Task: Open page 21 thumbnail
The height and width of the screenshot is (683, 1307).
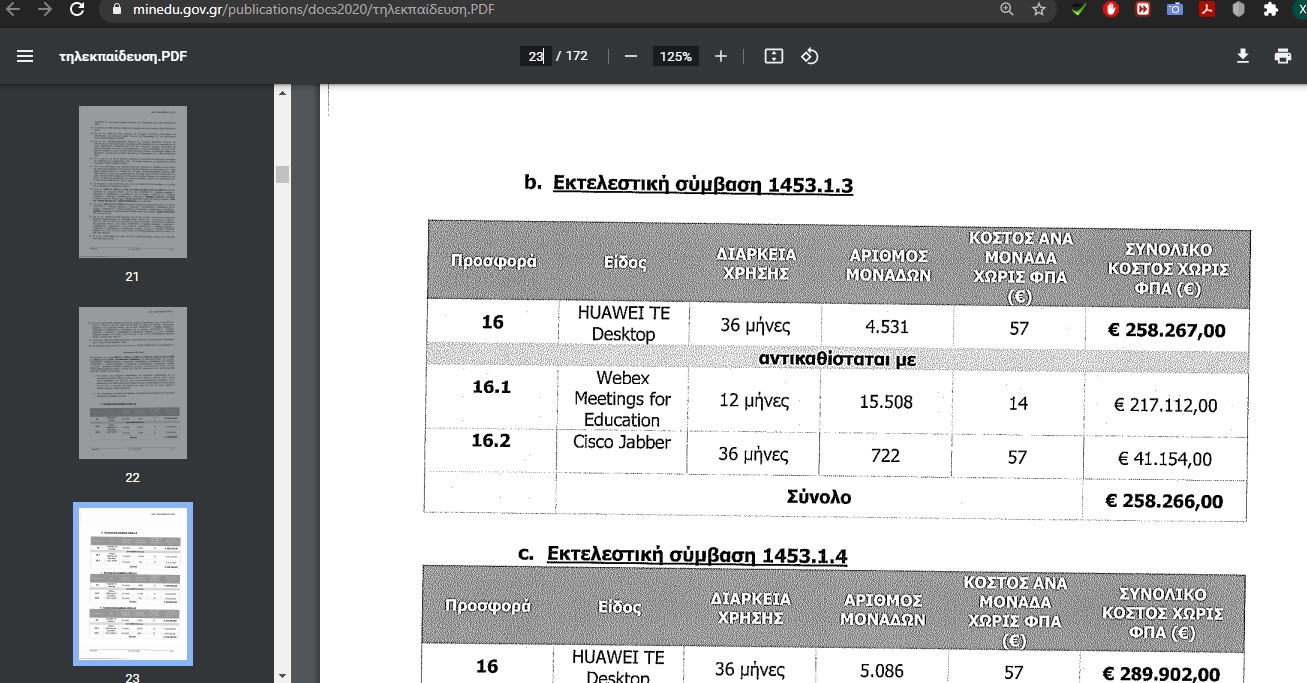Action: tap(133, 181)
